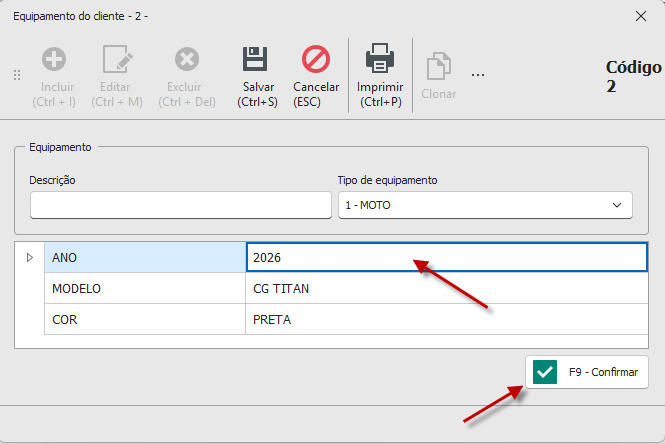Save with the Salvar floppy disk icon
The height and width of the screenshot is (444, 665).
(255, 59)
